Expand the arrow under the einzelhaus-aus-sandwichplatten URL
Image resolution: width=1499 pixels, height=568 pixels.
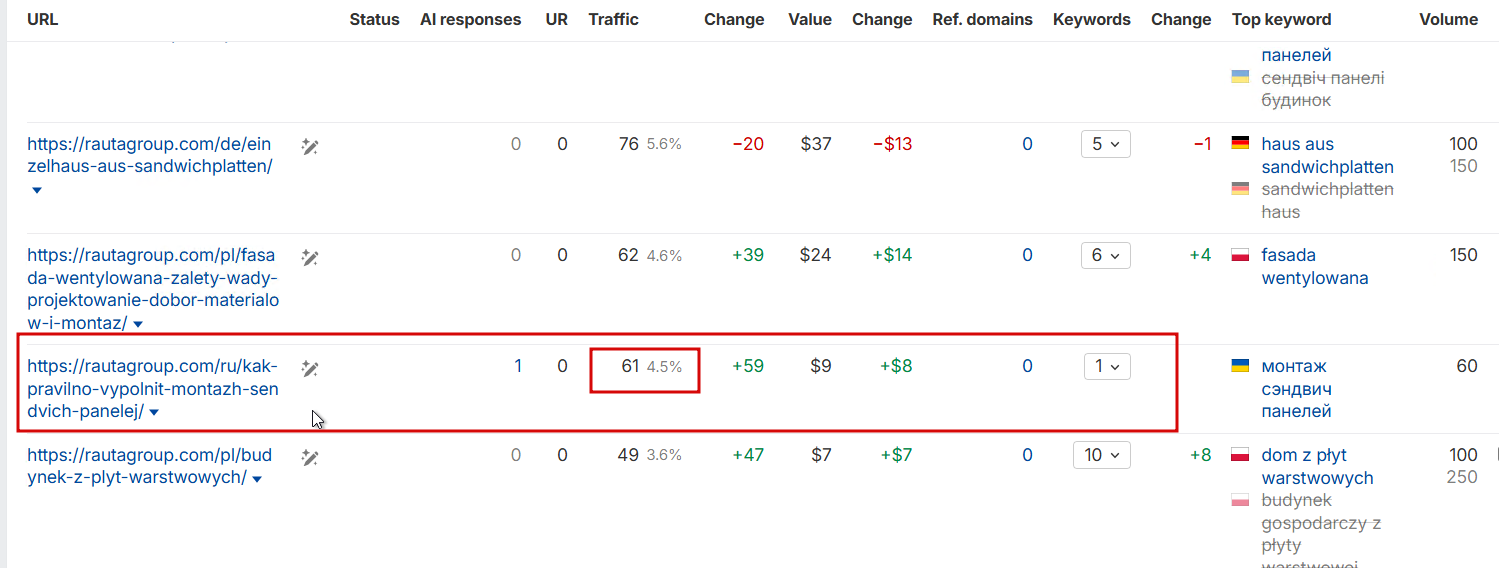(37, 190)
